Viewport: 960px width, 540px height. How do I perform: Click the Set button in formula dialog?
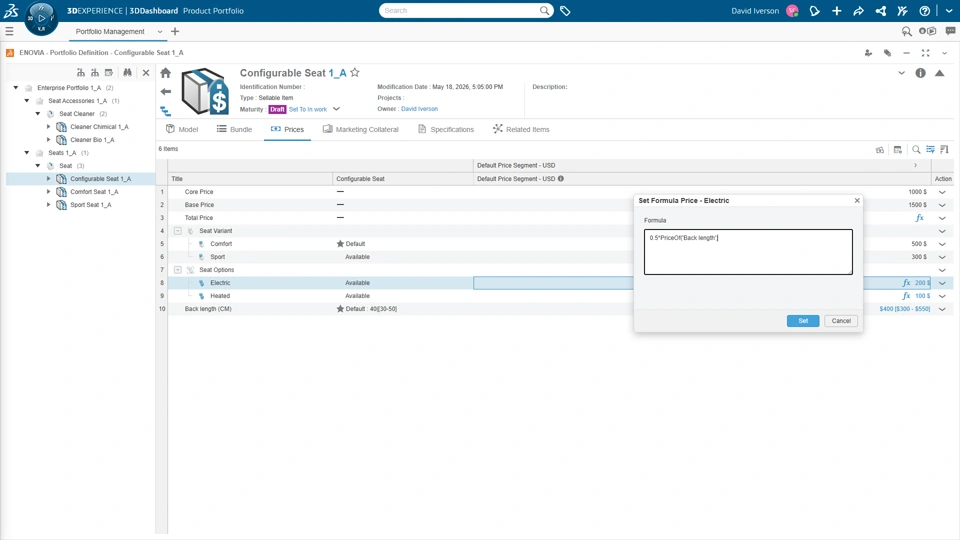pyautogui.click(x=803, y=321)
